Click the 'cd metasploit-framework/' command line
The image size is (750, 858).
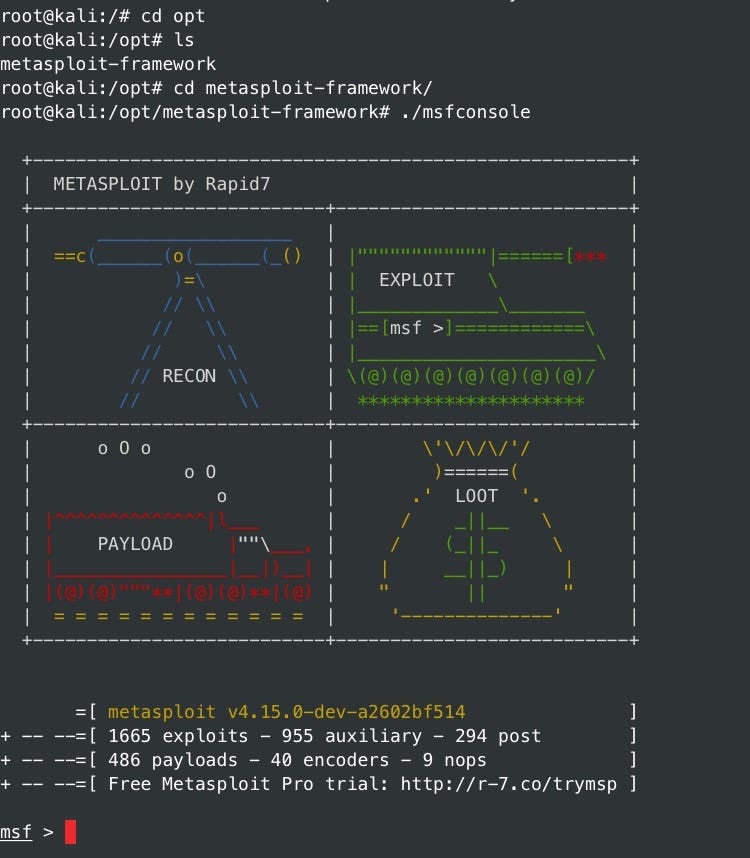click(216, 88)
